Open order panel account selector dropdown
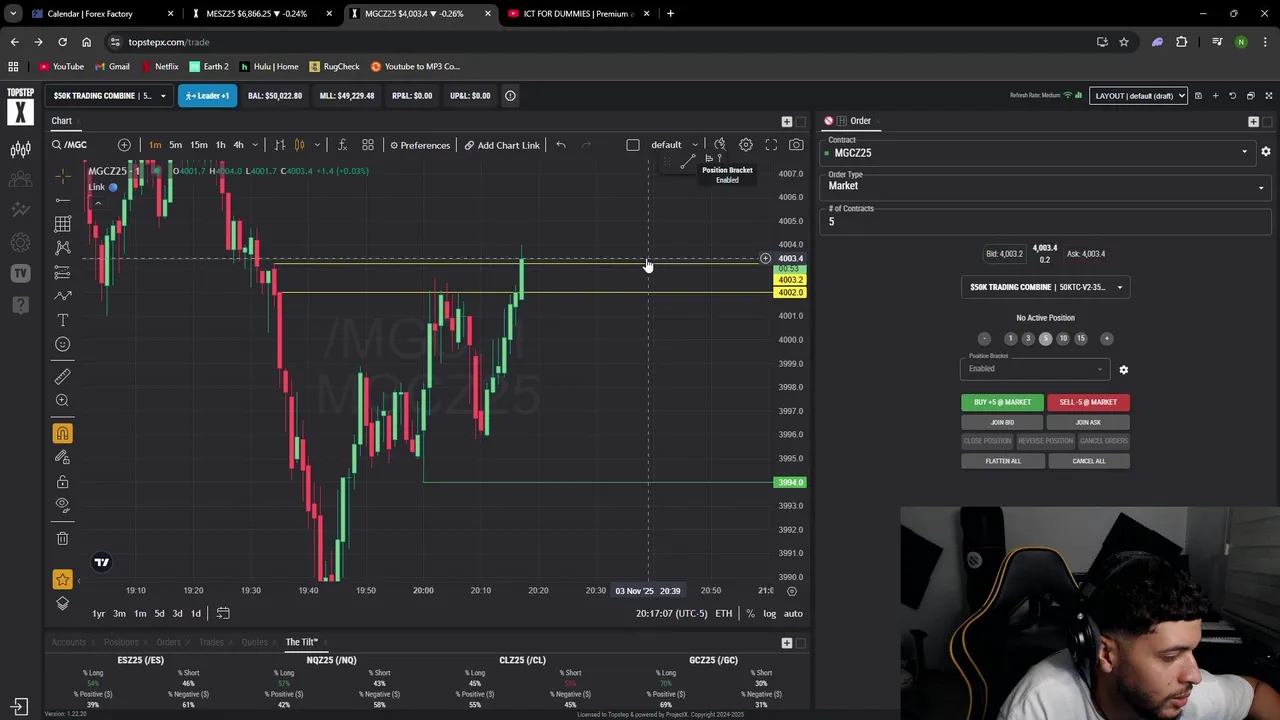The height and width of the screenshot is (720, 1280). [x=1045, y=287]
